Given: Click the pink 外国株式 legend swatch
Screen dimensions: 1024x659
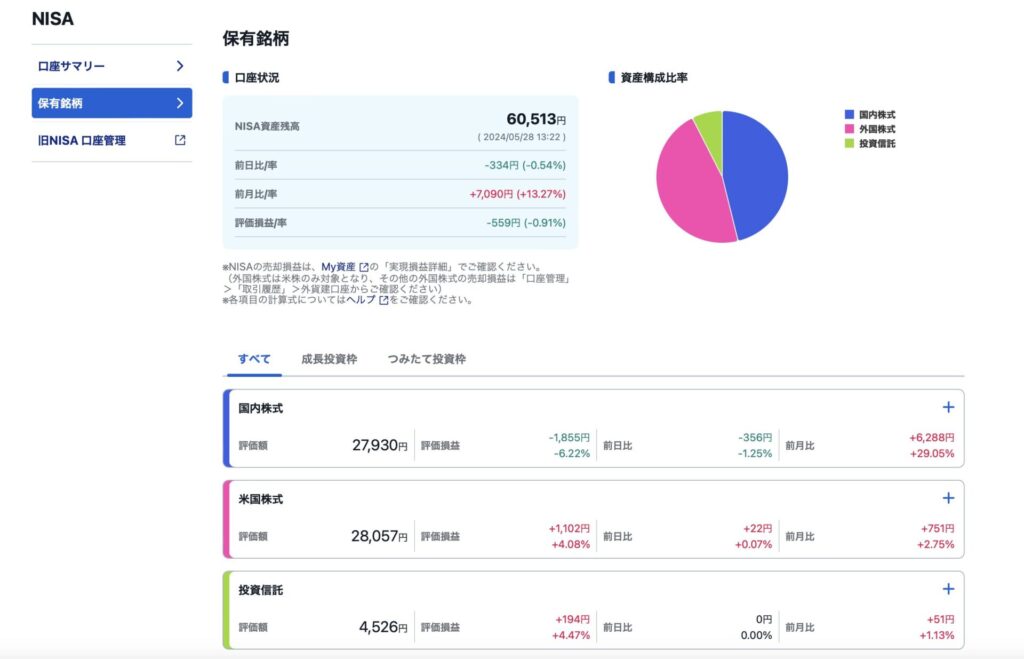Looking at the screenshot, I should [849, 129].
